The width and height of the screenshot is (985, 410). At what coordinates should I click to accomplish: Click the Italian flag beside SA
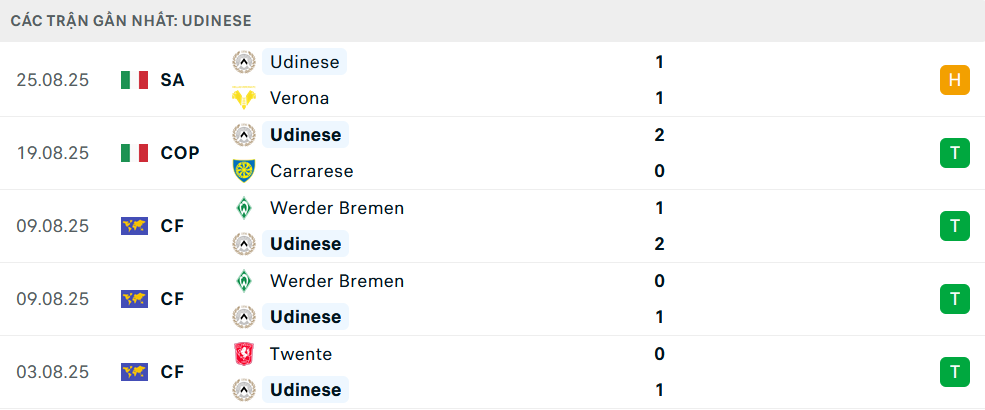pos(134,80)
